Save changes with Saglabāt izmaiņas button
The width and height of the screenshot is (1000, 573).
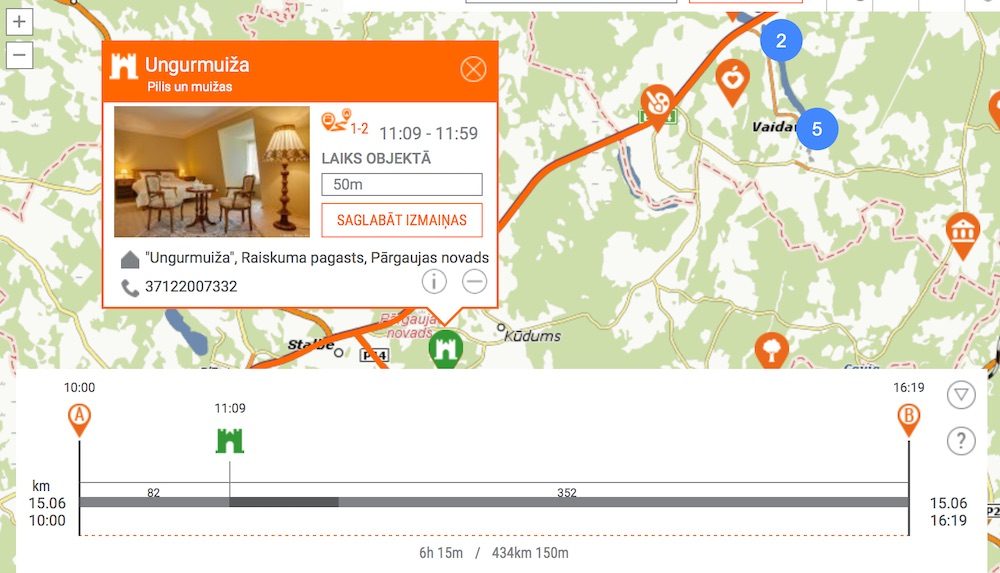(402, 220)
